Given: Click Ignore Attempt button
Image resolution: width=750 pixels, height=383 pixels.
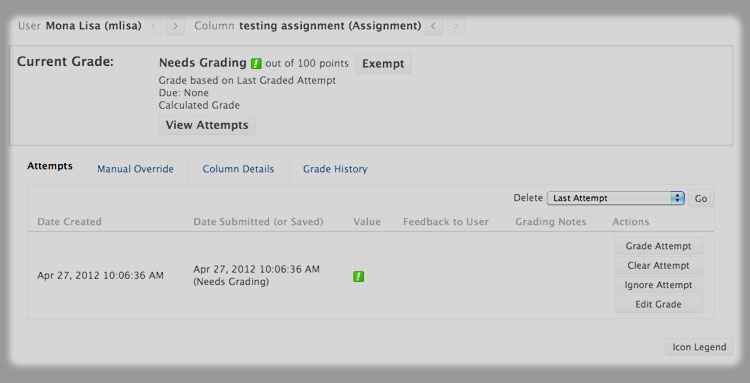Looking at the screenshot, I should point(659,285).
